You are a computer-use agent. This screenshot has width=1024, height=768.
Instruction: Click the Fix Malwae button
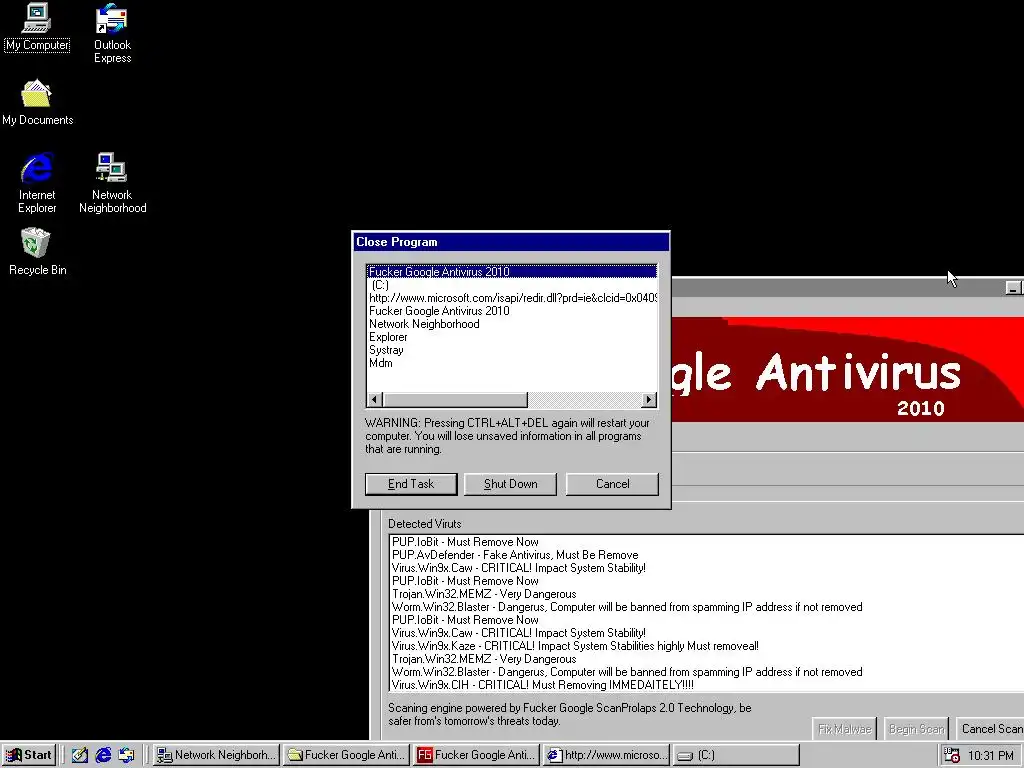[844, 729]
